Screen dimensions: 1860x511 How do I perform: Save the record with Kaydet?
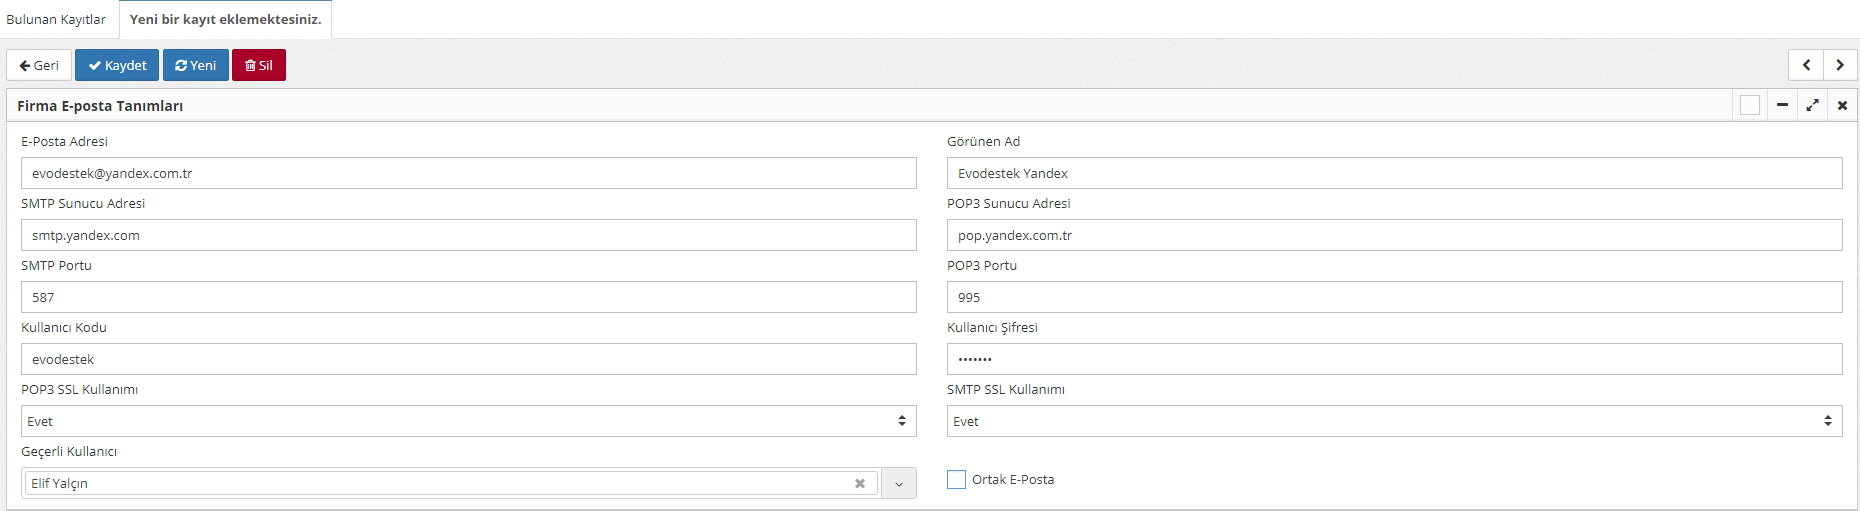[x=117, y=65]
